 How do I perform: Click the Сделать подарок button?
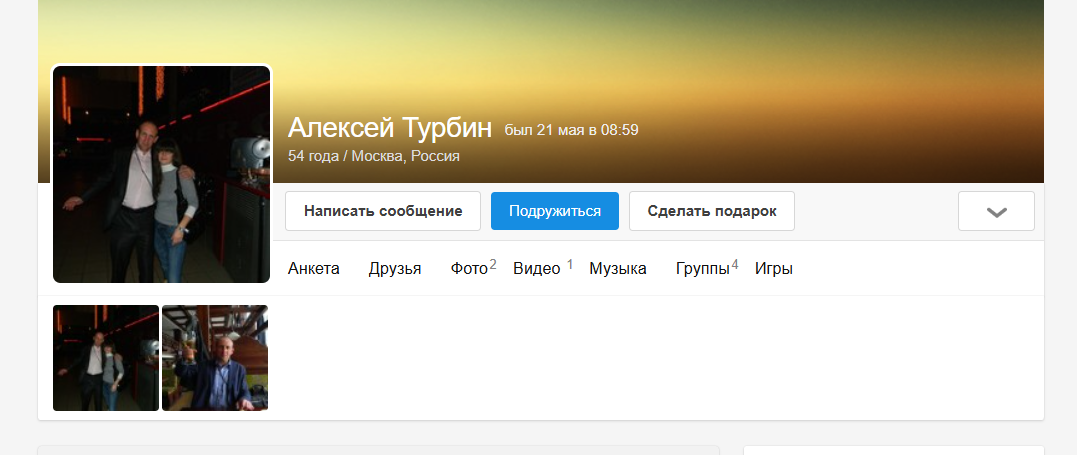point(712,211)
